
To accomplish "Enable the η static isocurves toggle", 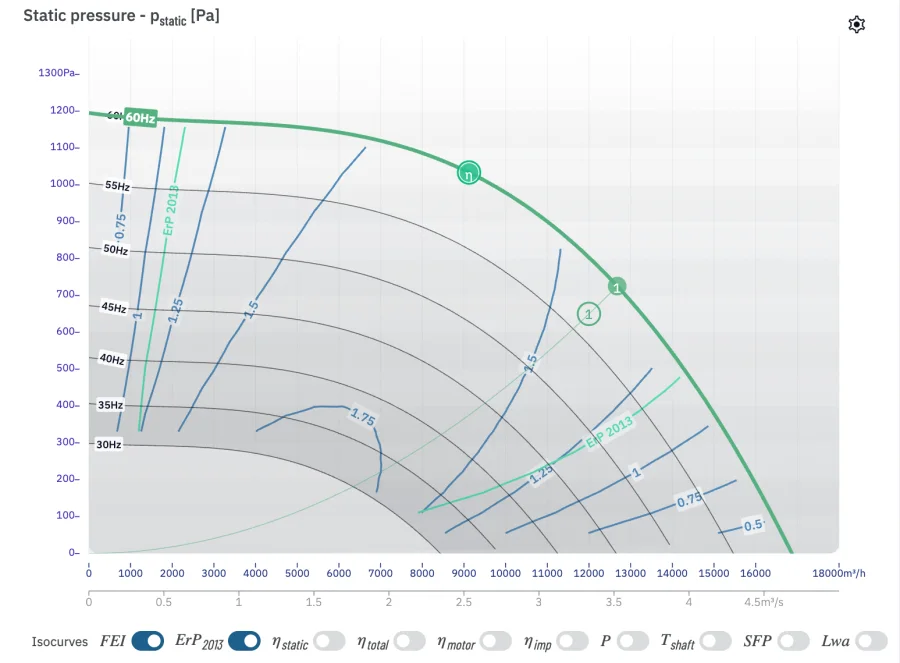I will coord(329,641).
